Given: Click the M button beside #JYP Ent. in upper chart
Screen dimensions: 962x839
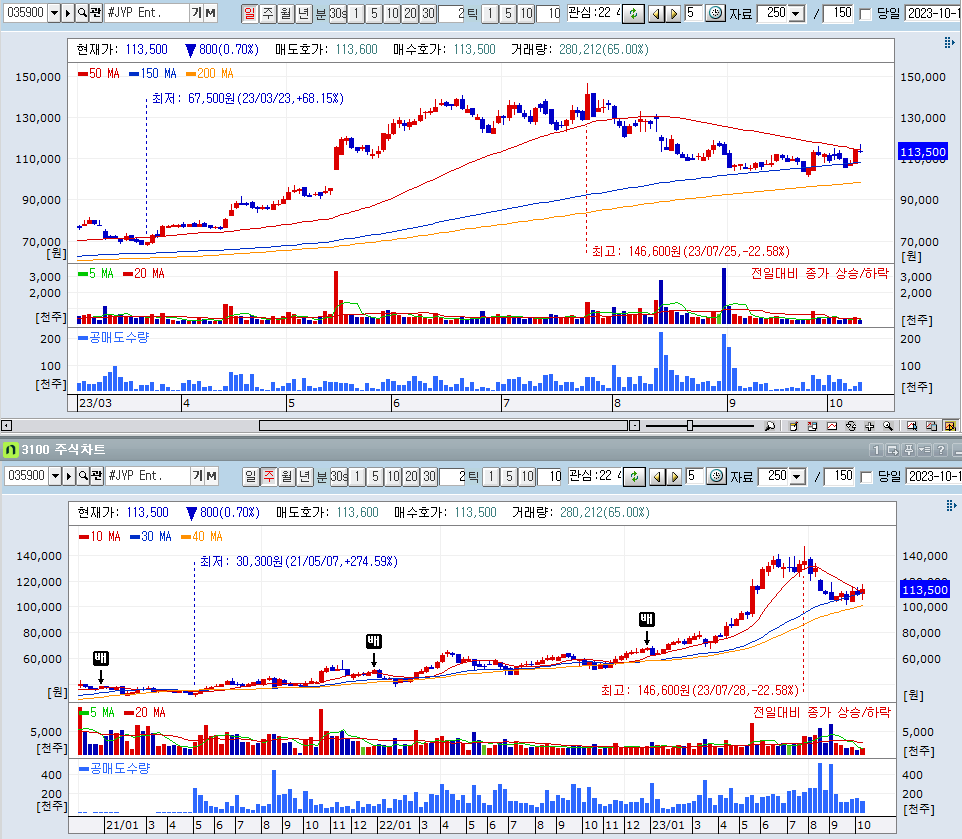Looking at the screenshot, I should tap(210, 13).
